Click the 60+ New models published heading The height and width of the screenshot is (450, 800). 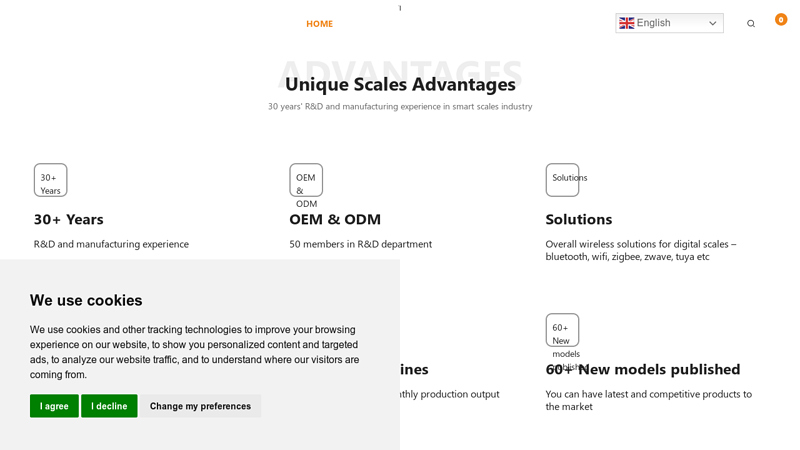[643, 369]
